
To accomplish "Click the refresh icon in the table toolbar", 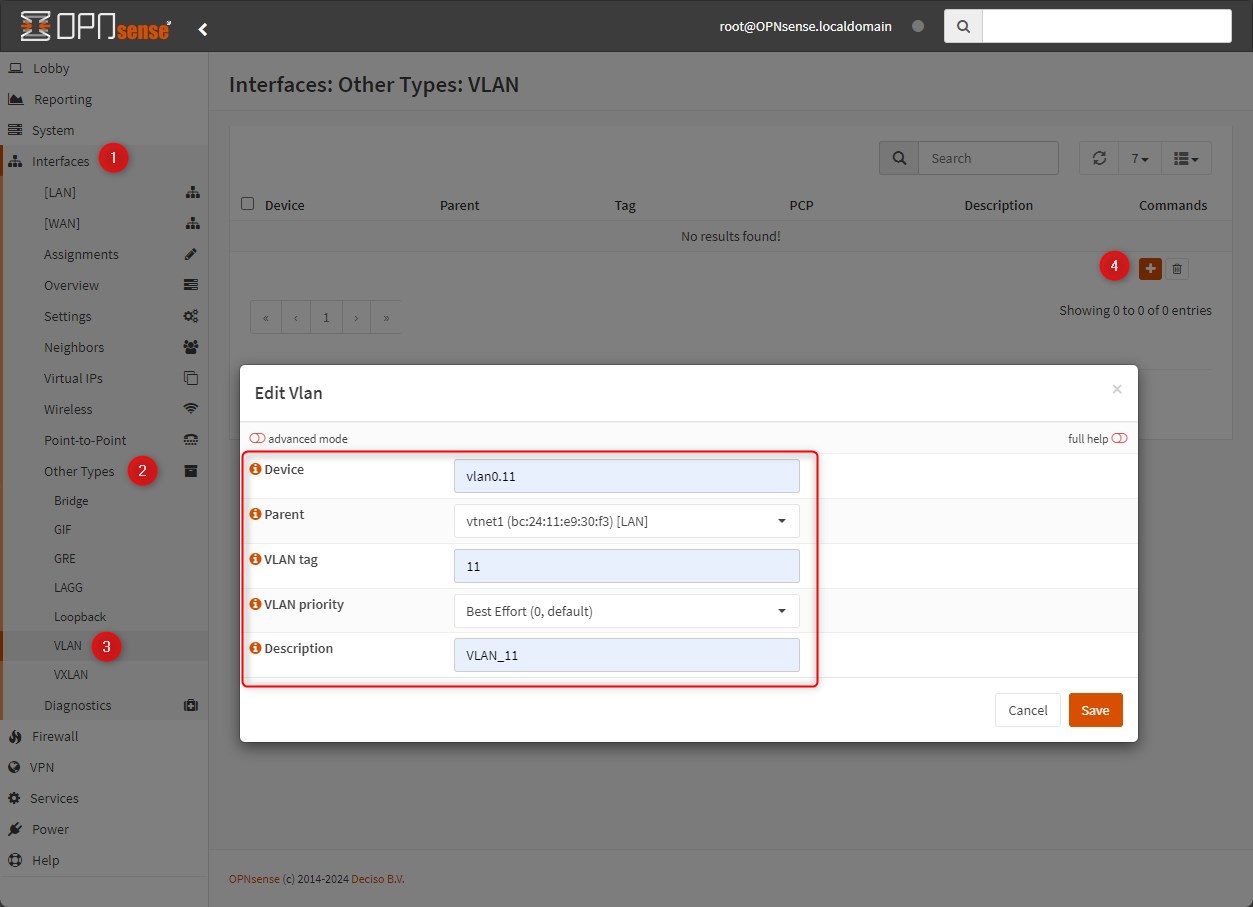I will pos(1099,158).
